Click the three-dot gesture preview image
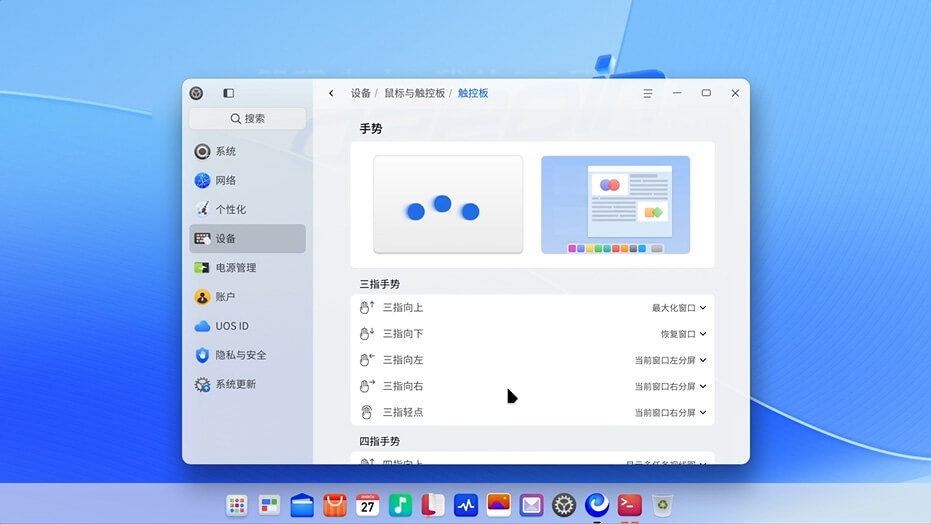The width and height of the screenshot is (931, 524). point(448,204)
